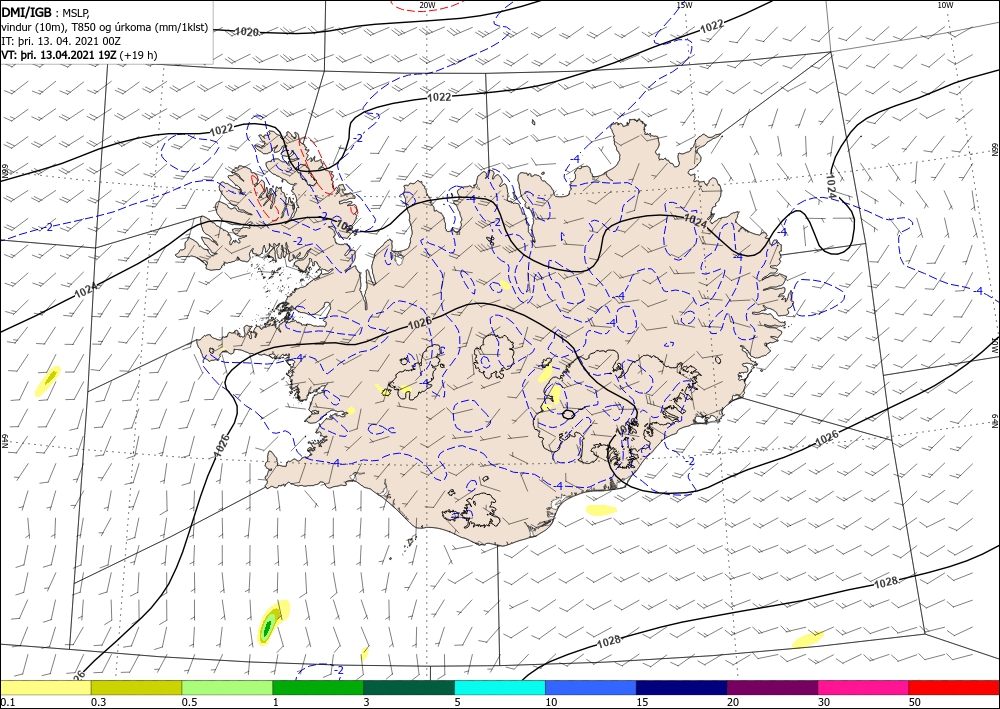Click the yellow 0.1–0.3 legend color band

pyautogui.click(x=45, y=687)
